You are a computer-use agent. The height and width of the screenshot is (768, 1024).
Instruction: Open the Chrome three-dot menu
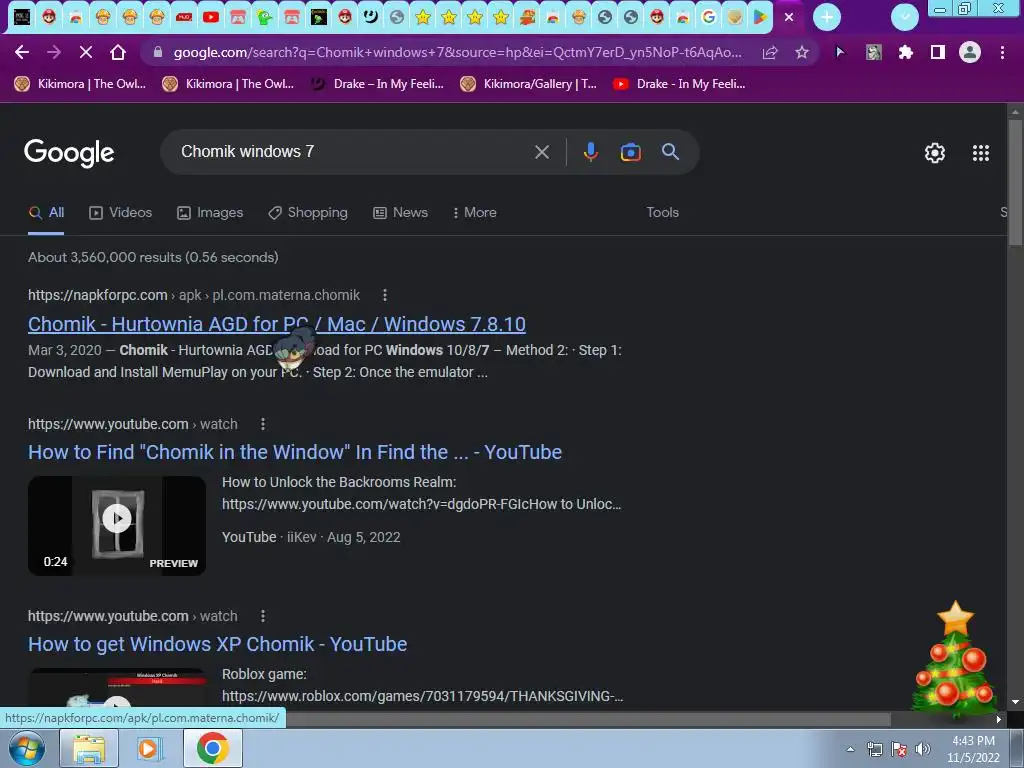coord(1002,52)
